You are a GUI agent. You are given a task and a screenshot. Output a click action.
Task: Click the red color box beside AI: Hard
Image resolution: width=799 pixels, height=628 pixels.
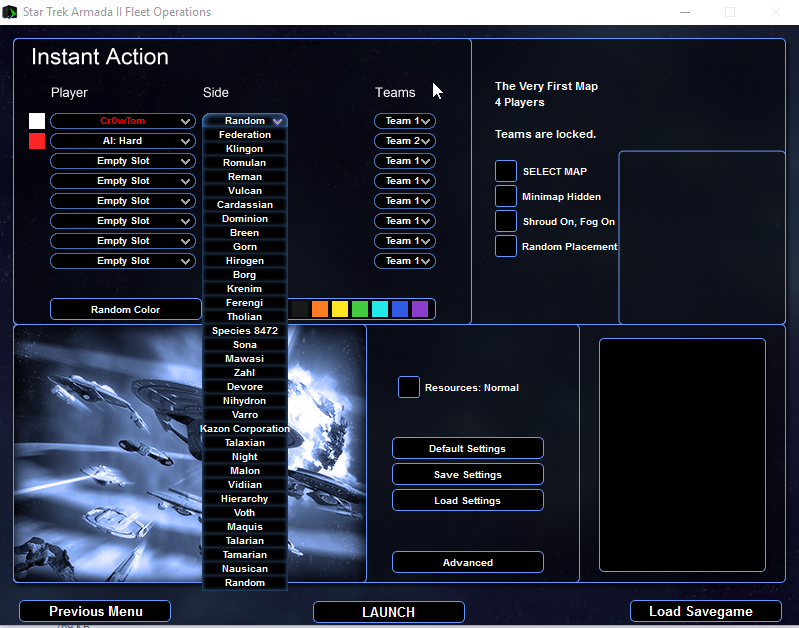pyautogui.click(x=37, y=141)
